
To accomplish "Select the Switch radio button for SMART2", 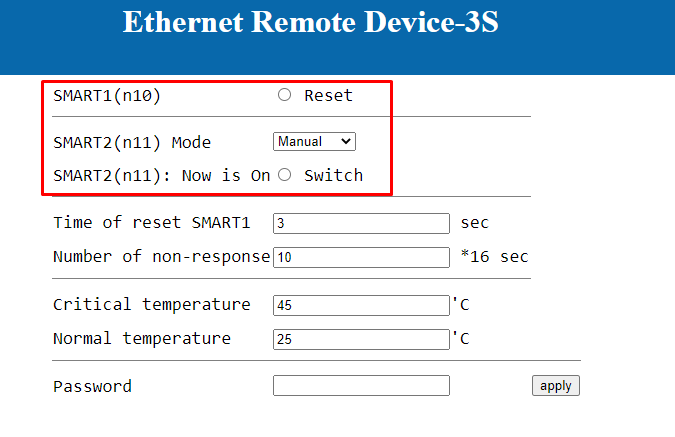I will coord(284,175).
